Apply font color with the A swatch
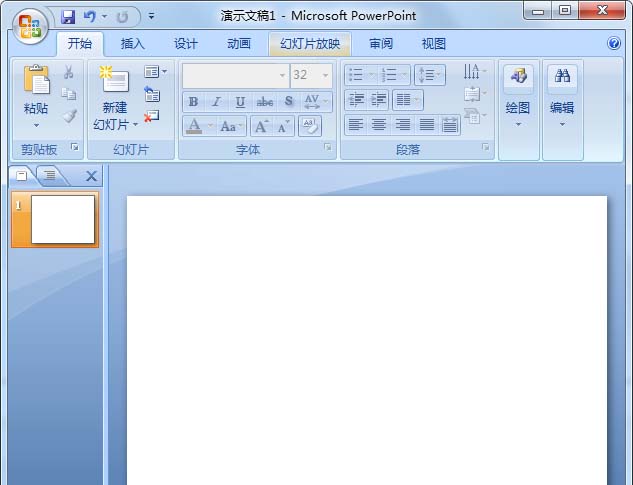 [x=194, y=126]
